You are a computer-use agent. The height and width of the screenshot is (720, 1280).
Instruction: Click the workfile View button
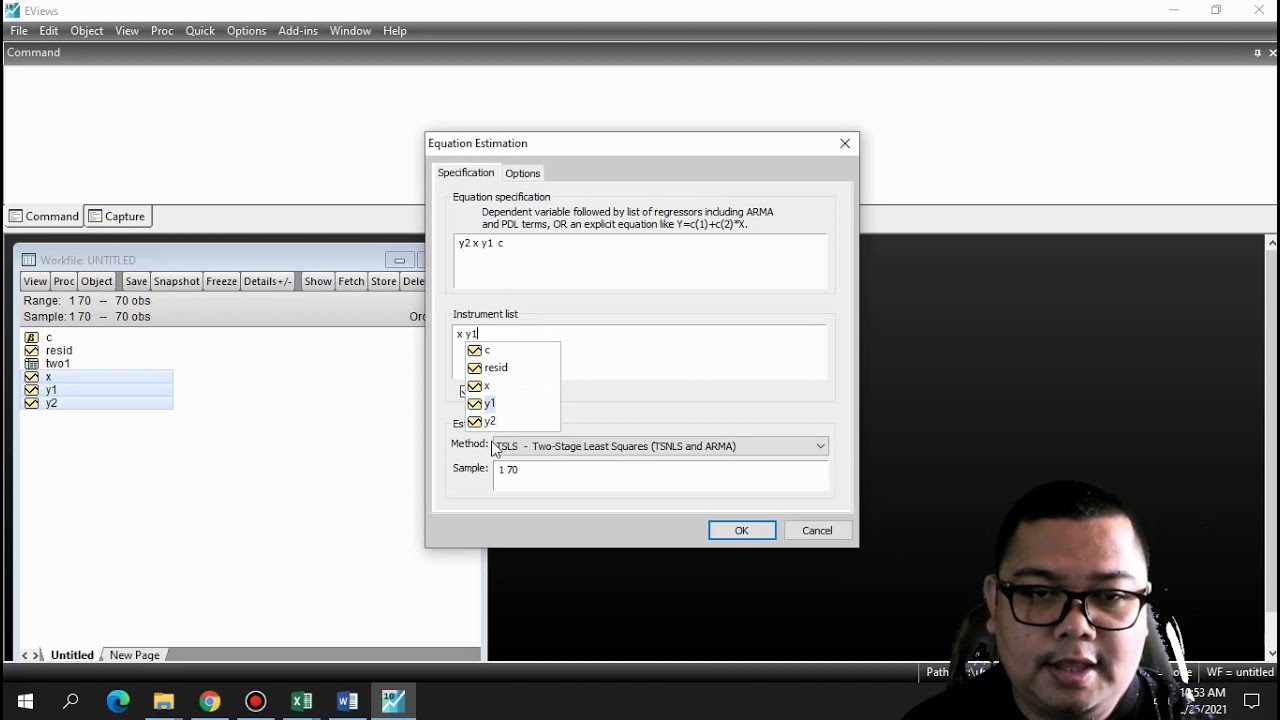pos(35,282)
